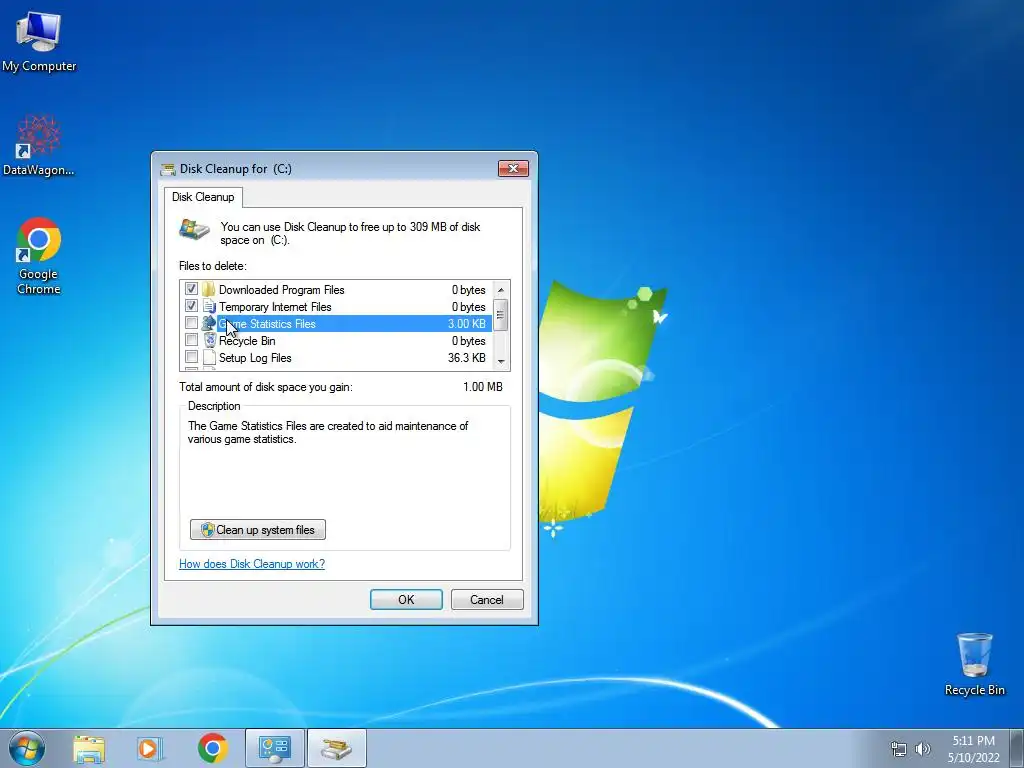This screenshot has width=1024, height=768.
Task: Switch to the Control Panel taskbar item
Action: click(275, 748)
